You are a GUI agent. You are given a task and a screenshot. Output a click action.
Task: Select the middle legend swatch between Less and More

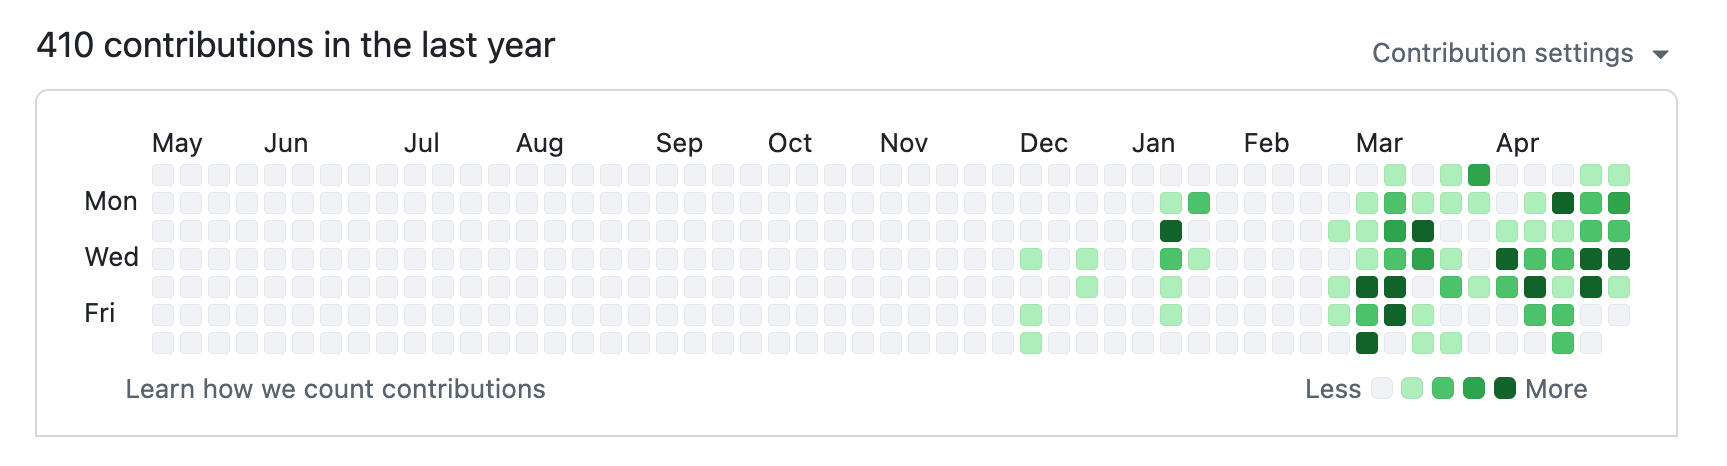[x=1443, y=388]
